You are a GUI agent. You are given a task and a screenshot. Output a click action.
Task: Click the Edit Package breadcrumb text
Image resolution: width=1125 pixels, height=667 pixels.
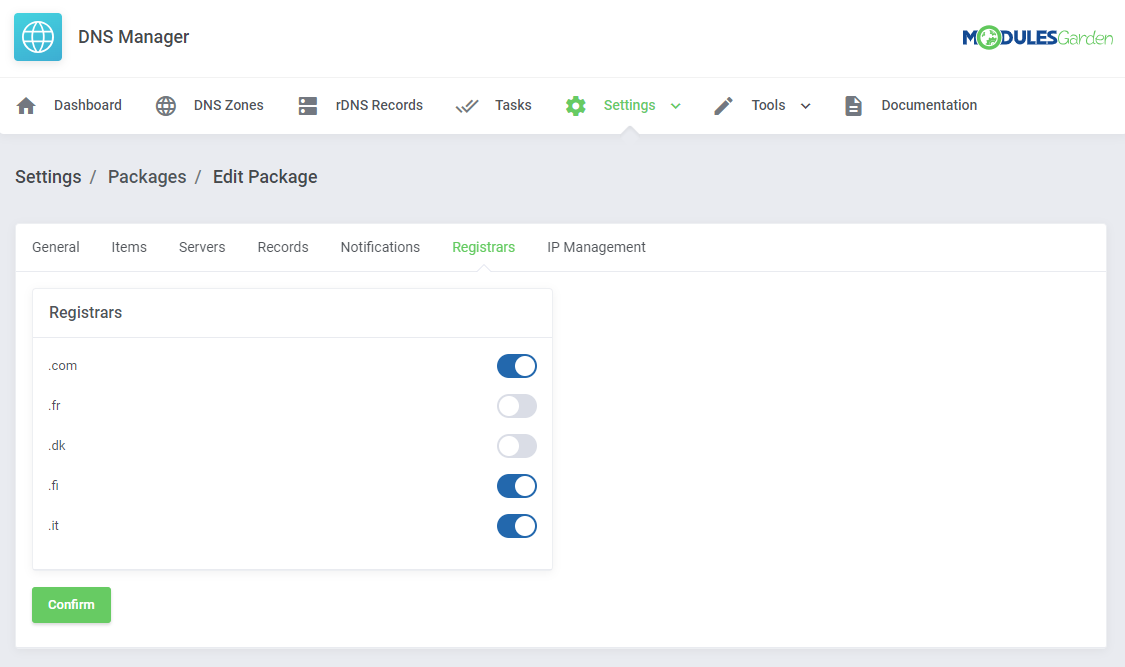click(265, 177)
